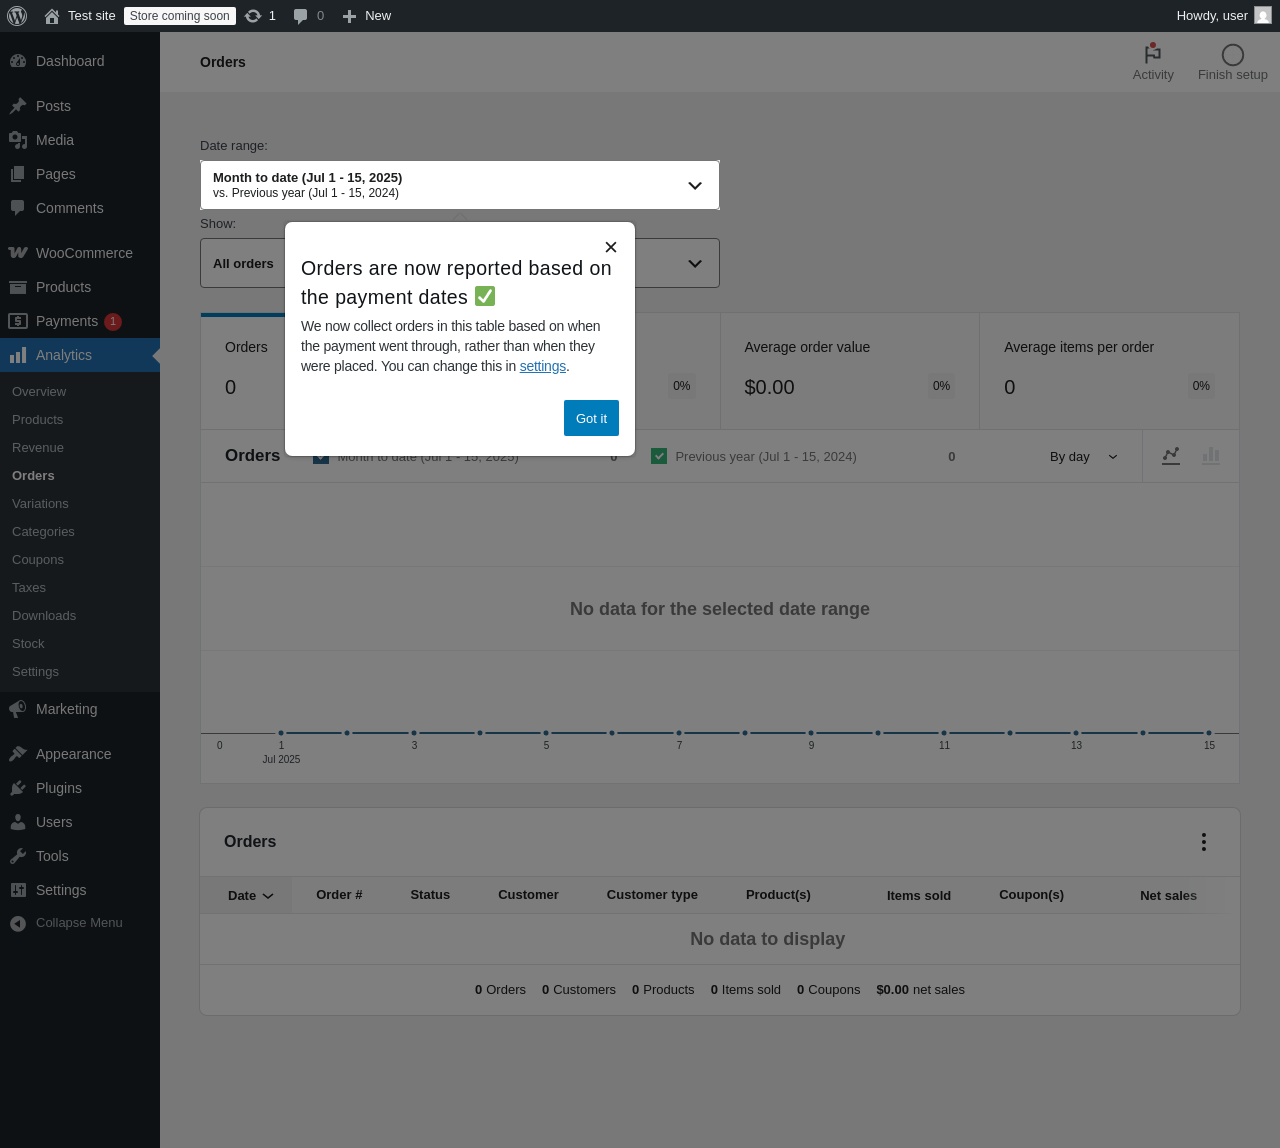Click the comments bubble icon in top bar
The width and height of the screenshot is (1280, 1148).
[300, 16]
